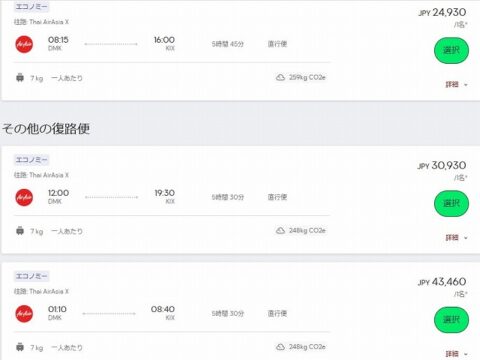Expand 詳細 for the 08:15 flight
Screen dimensions: 480x360
click(x=456, y=85)
